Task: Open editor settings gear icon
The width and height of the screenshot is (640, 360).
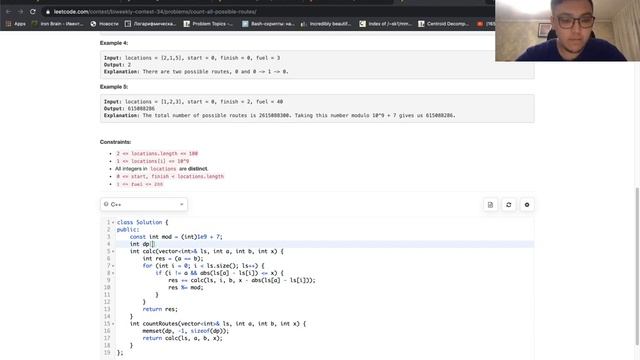Action: click(x=527, y=204)
